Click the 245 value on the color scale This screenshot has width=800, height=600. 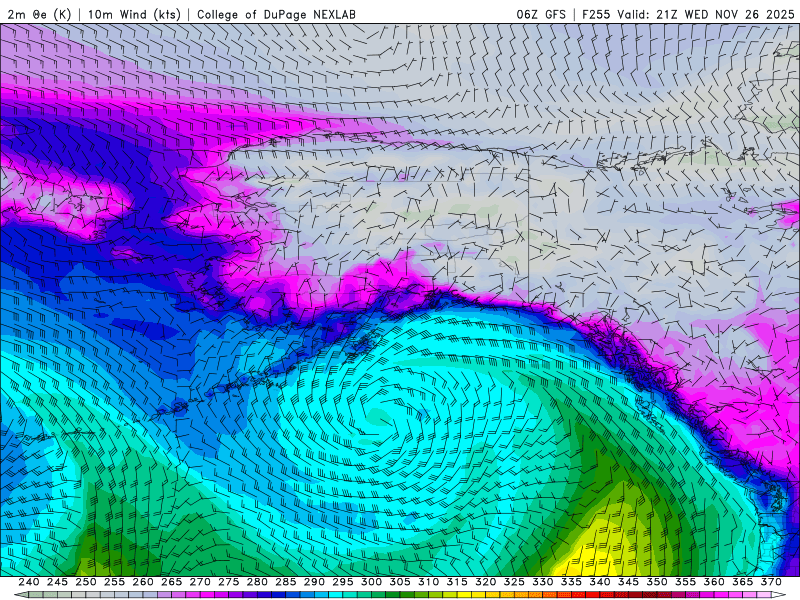pos(58,582)
